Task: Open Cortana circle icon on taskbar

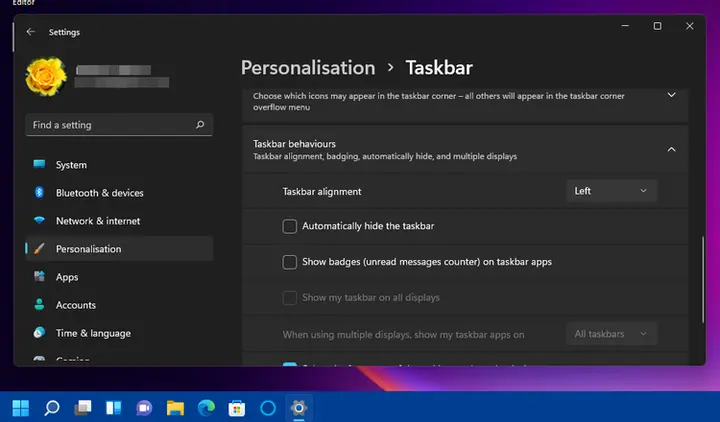Action: tap(268, 407)
